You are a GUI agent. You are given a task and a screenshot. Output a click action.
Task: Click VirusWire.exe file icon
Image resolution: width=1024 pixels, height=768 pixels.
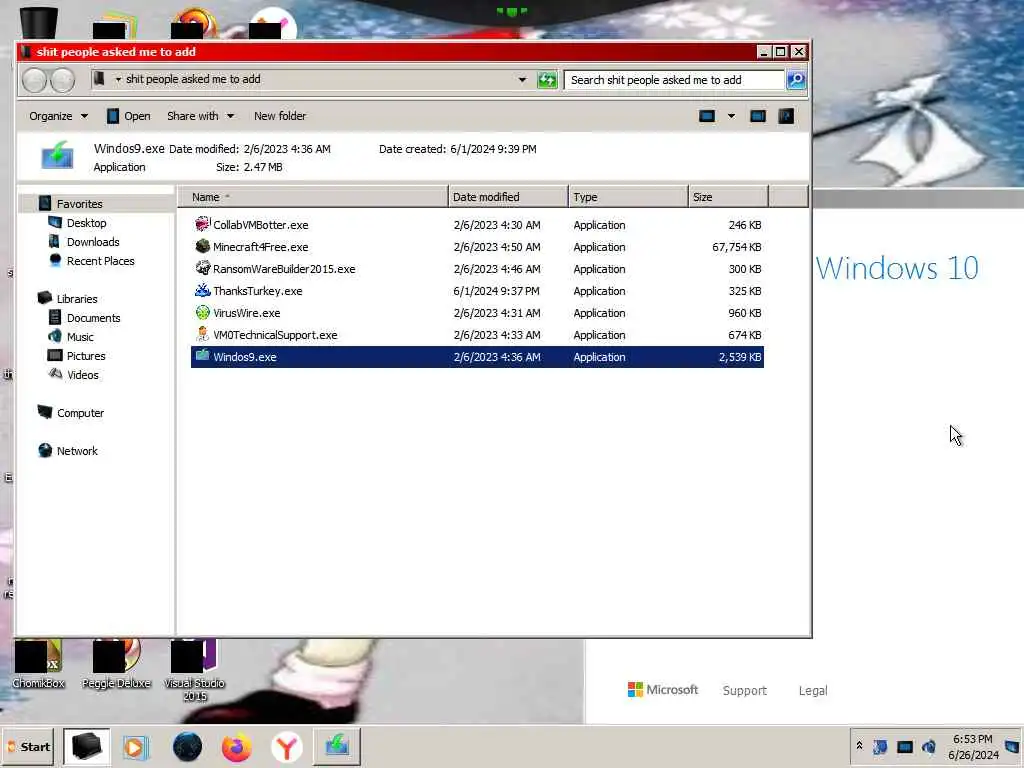202,312
